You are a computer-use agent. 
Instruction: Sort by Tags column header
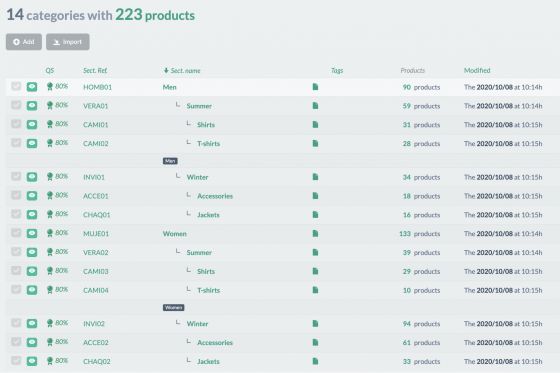(x=337, y=70)
